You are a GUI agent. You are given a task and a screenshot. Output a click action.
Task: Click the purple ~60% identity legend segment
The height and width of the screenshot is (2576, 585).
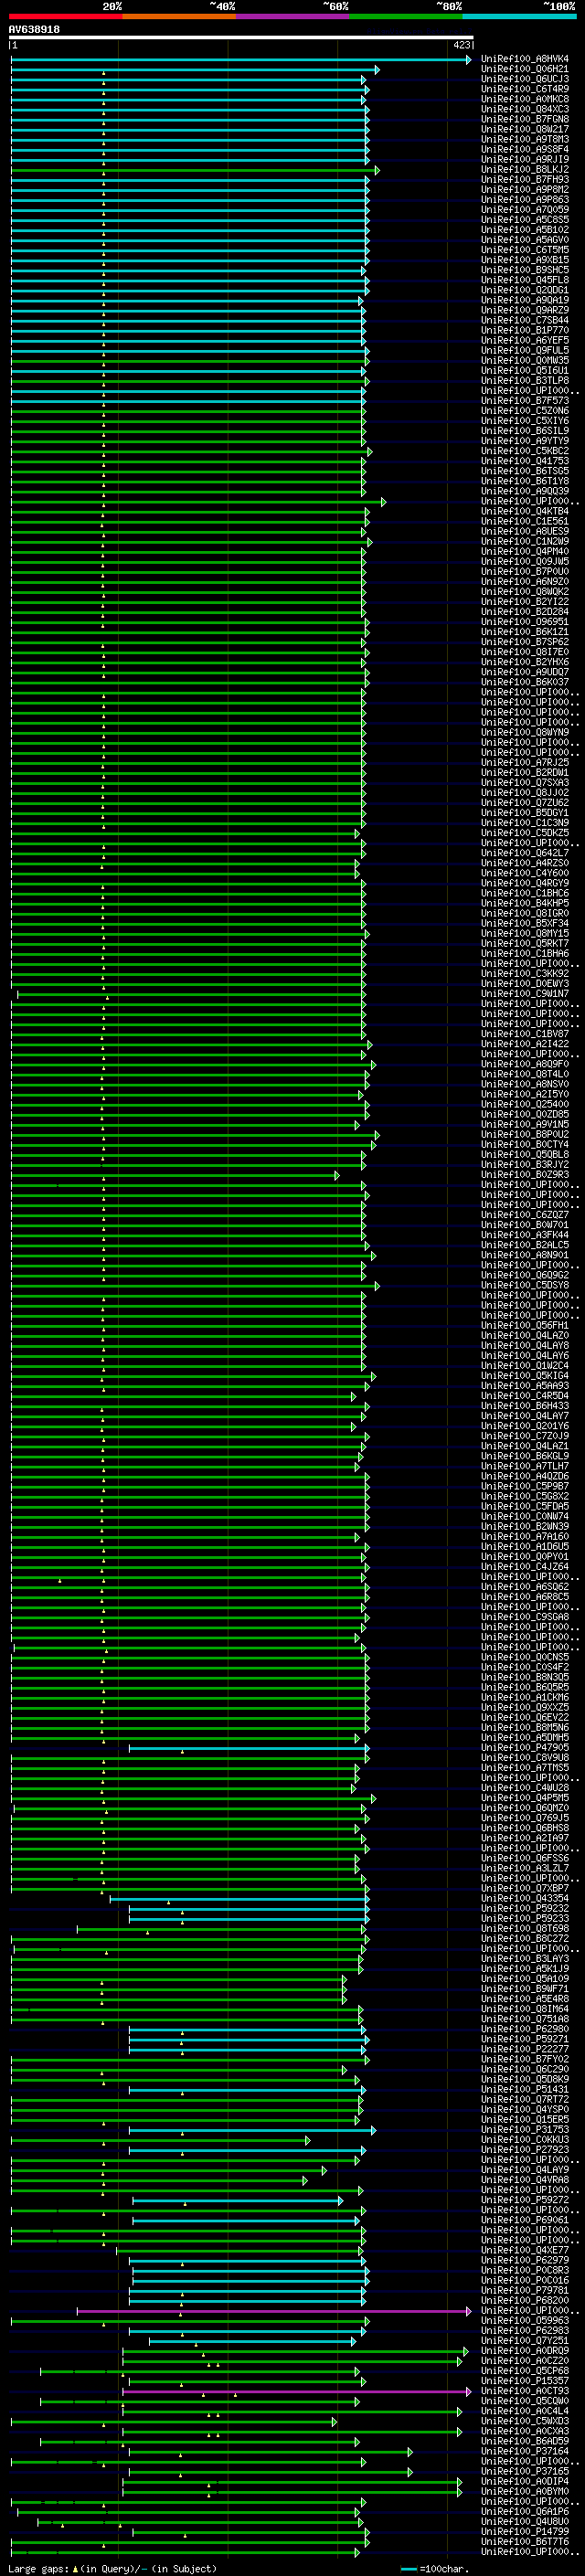point(292,16)
